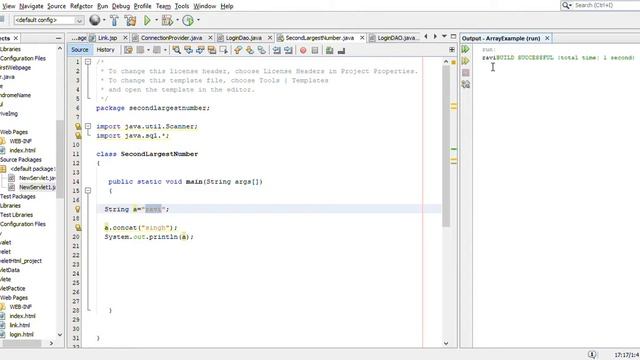Clean and build project icon
Viewport: 640px width, 360px height.
click(x=130, y=20)
